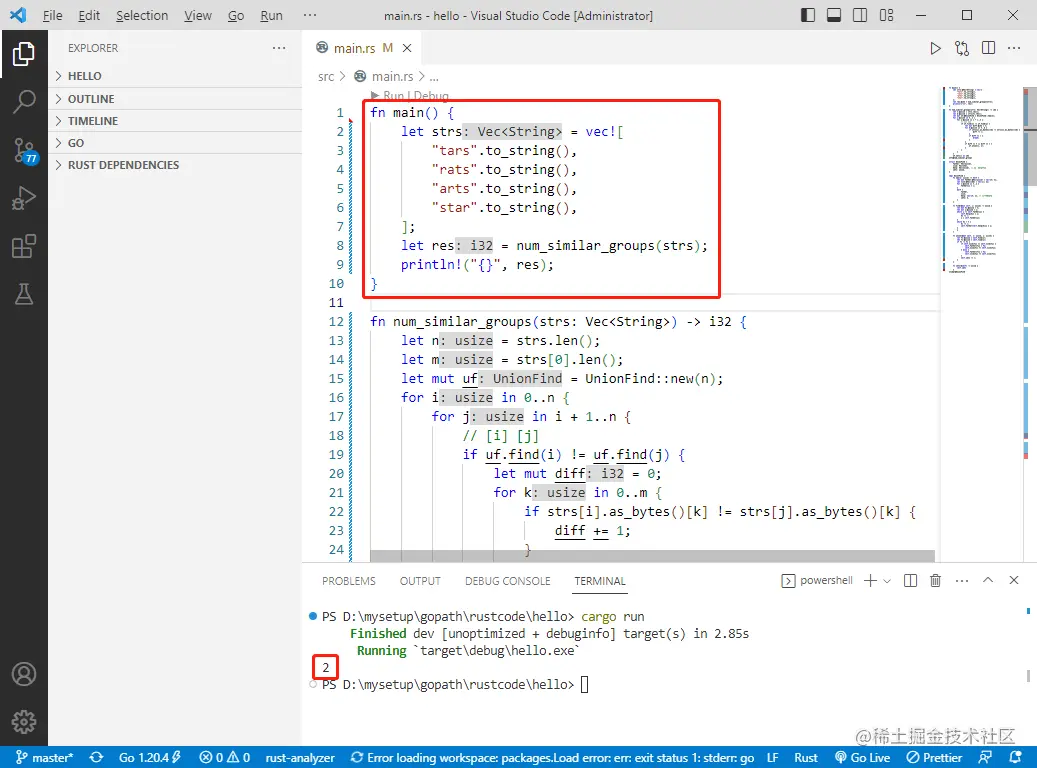Screen dimensions: 1037x768
Task: Open terminal panel more actions ellipsis
Action: [962, 581]
